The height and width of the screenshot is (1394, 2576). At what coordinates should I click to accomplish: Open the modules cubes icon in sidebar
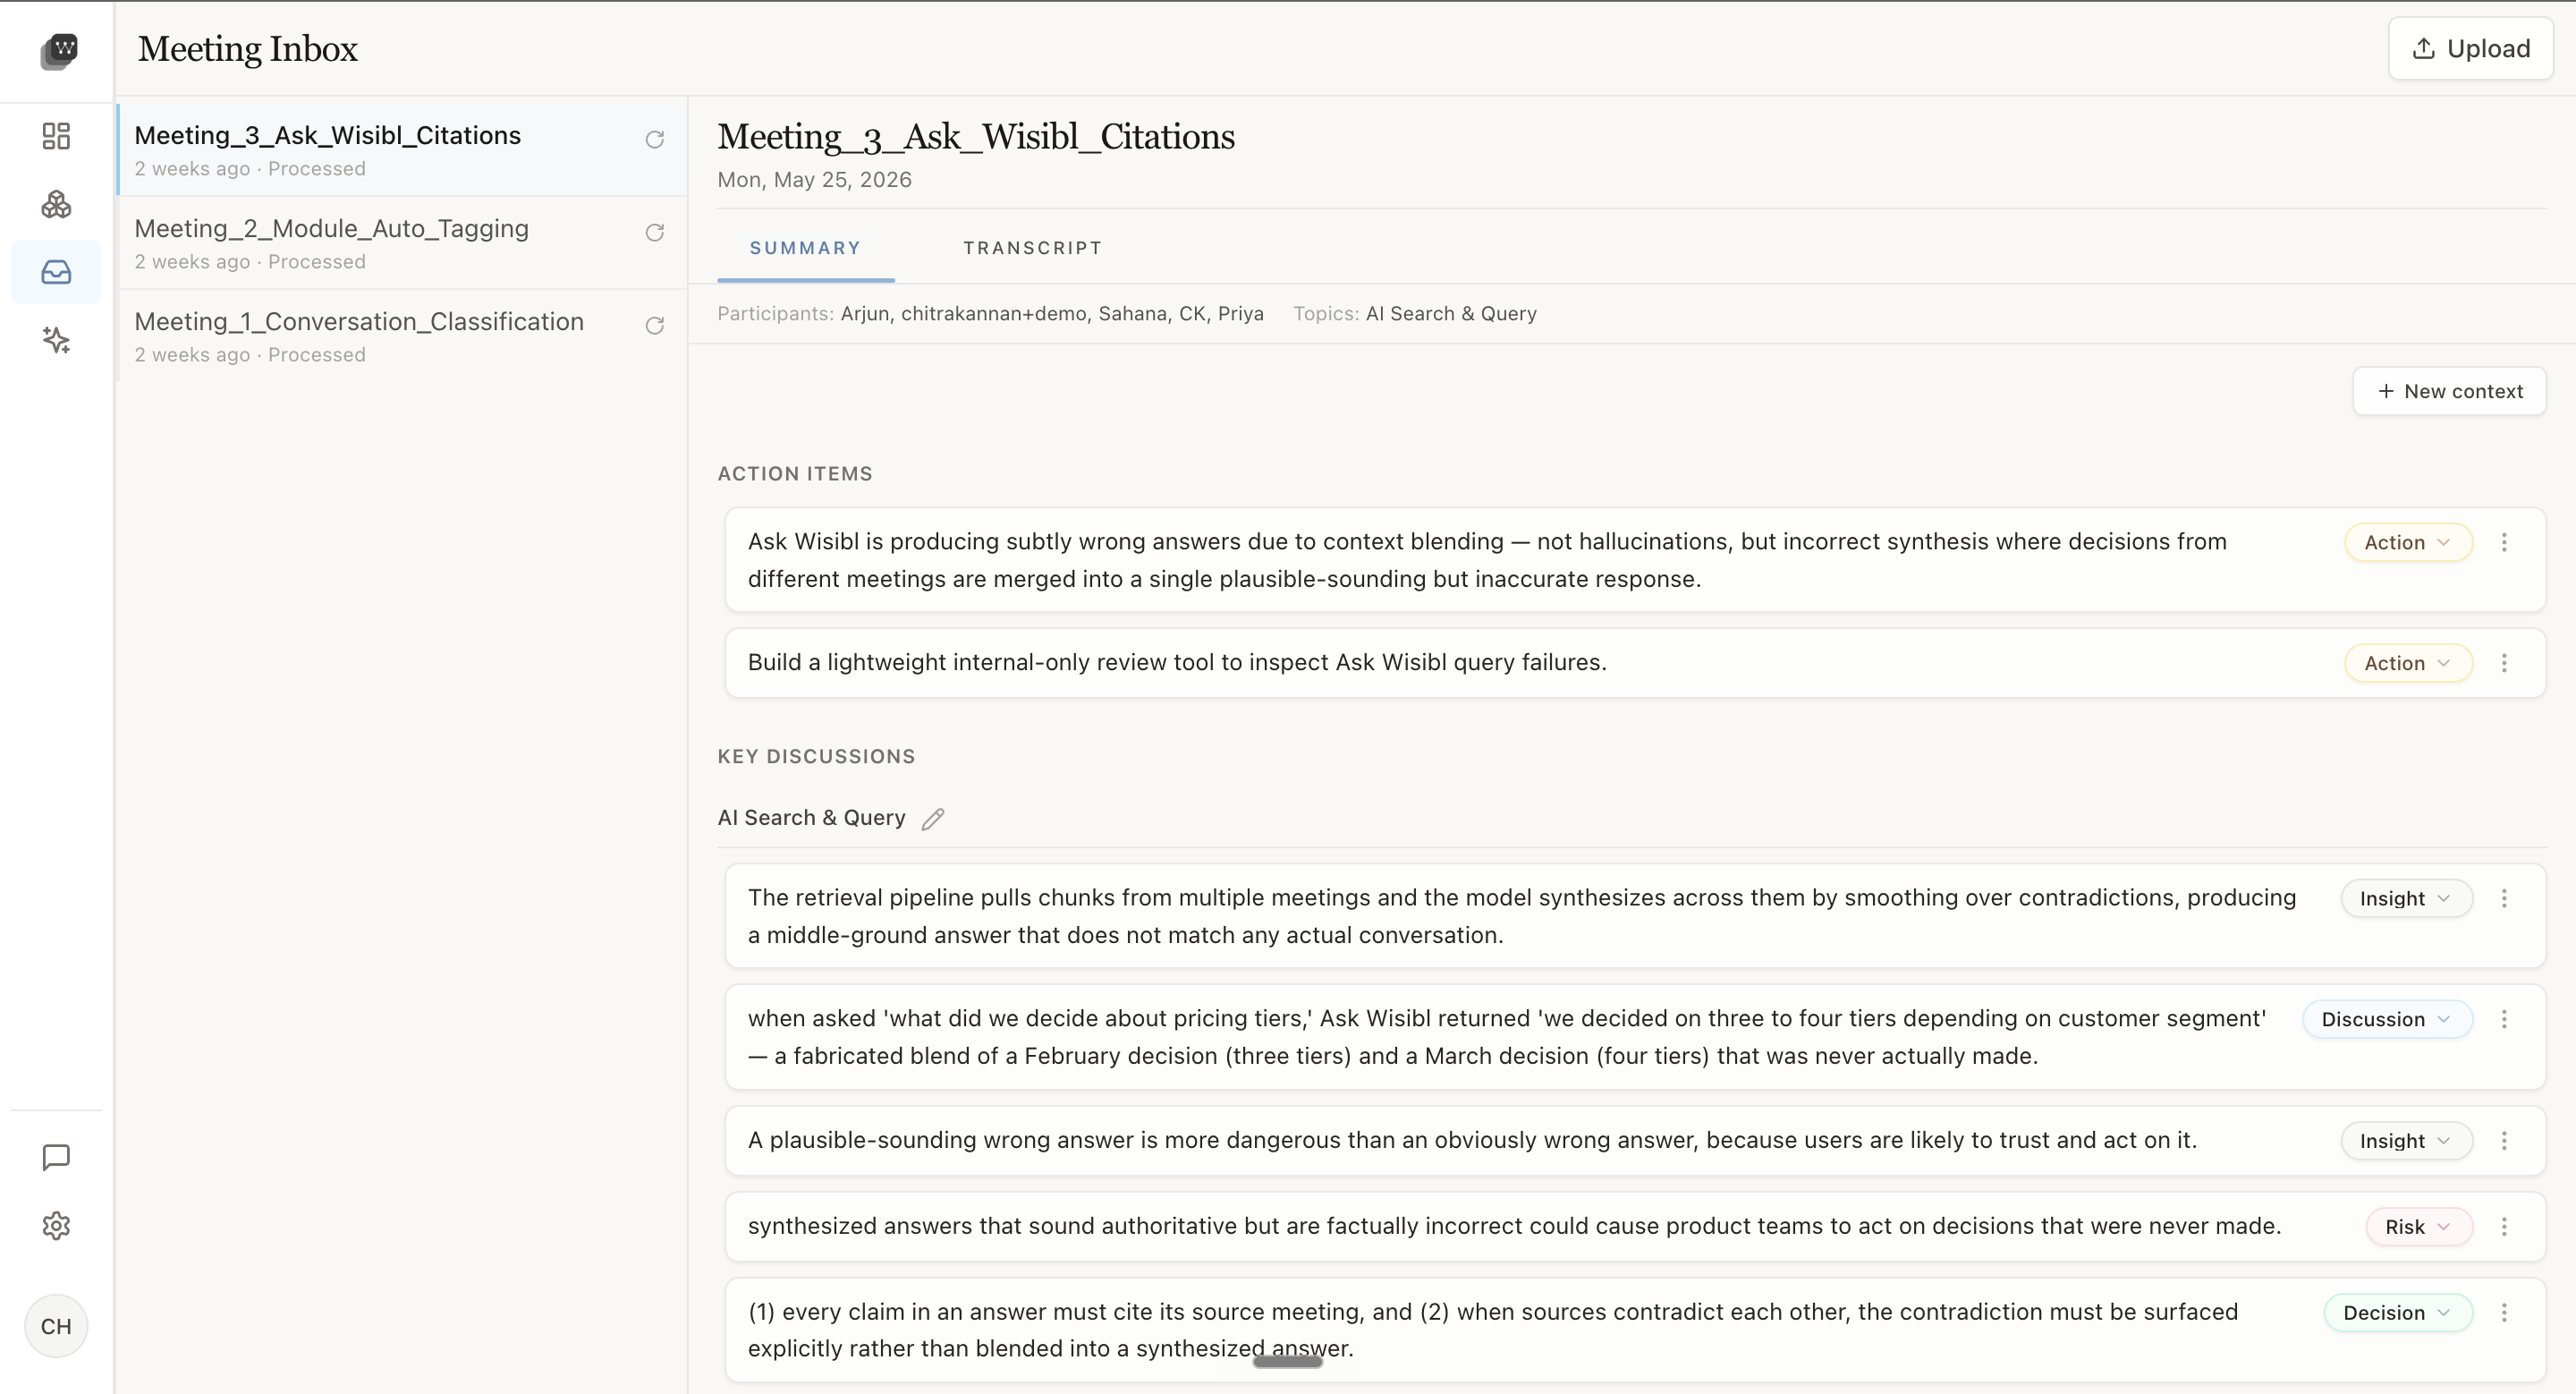[x=56, y=204]
